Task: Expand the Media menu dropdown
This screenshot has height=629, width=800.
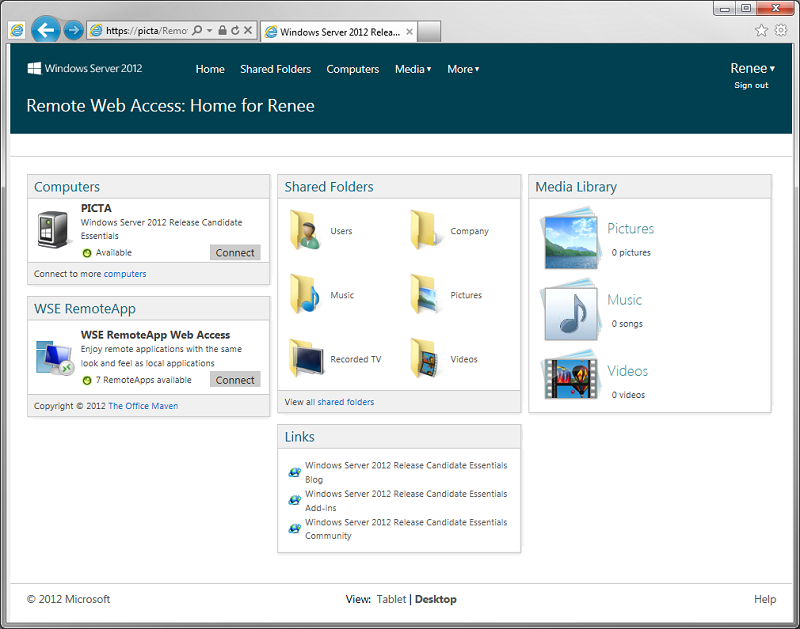Action: coord(413,69)
